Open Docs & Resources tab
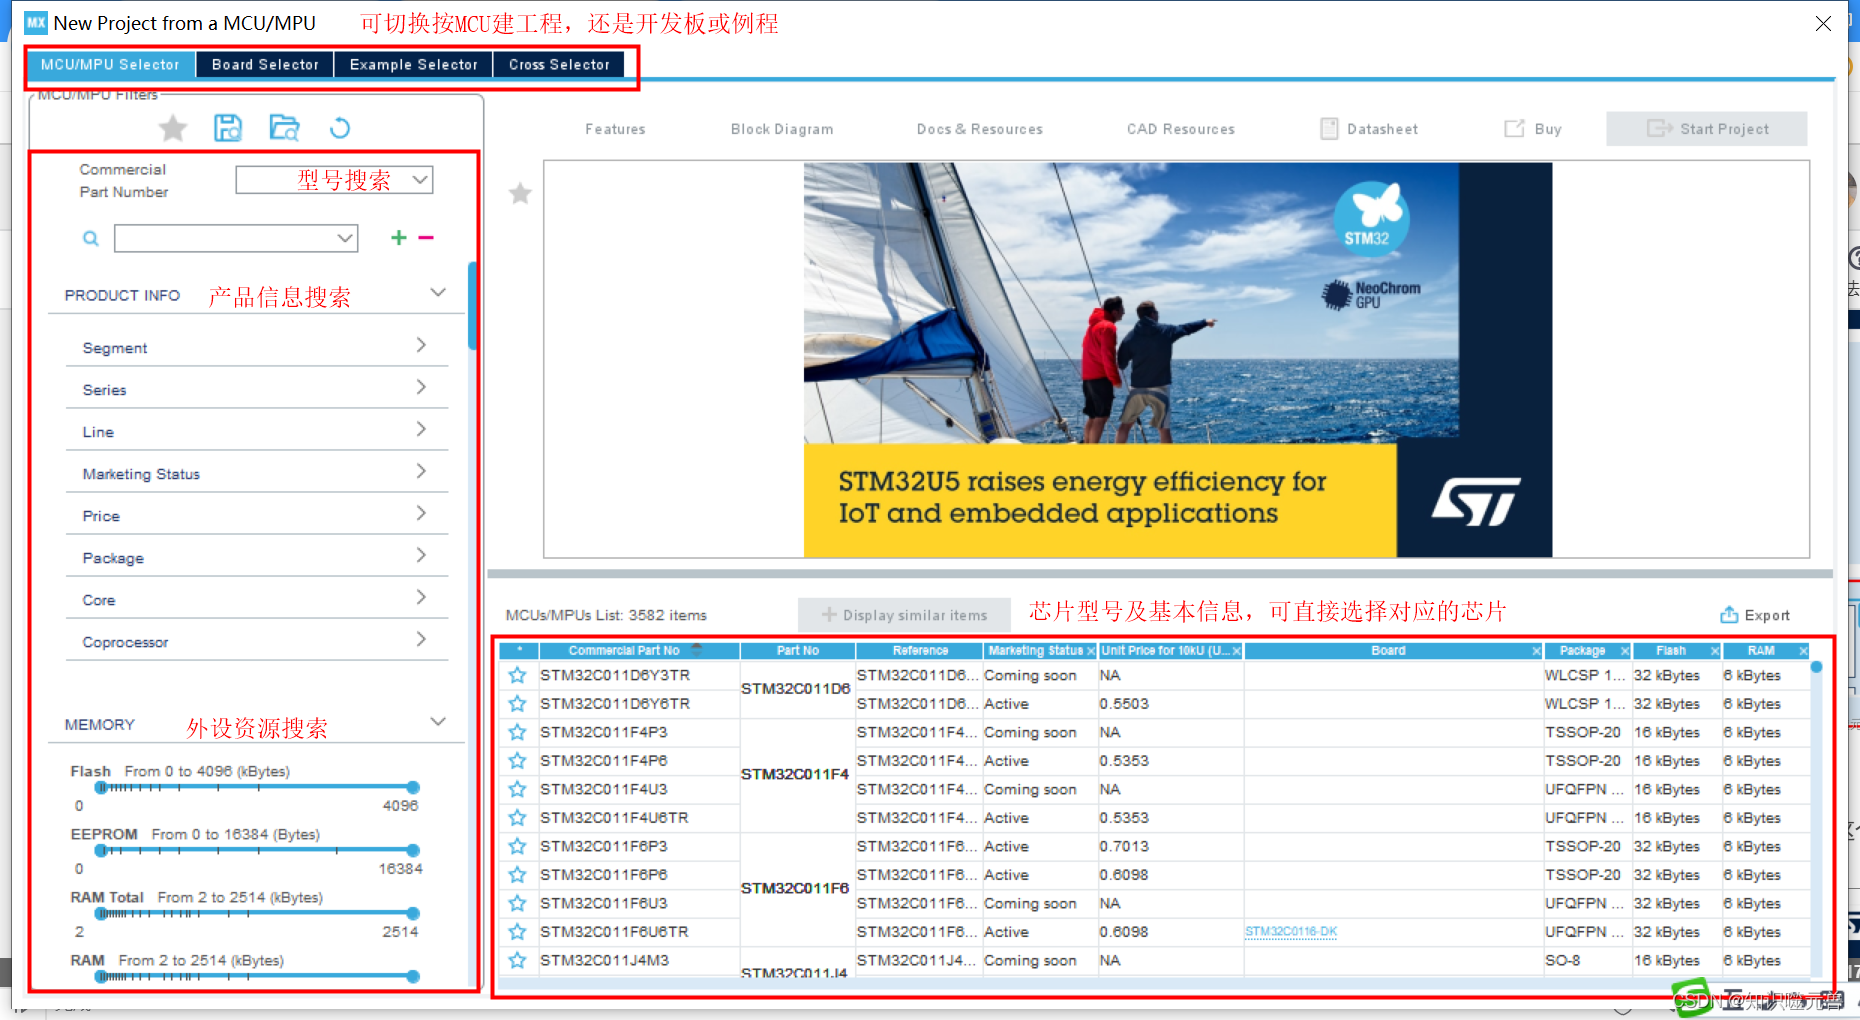 (x=980, y=129)
